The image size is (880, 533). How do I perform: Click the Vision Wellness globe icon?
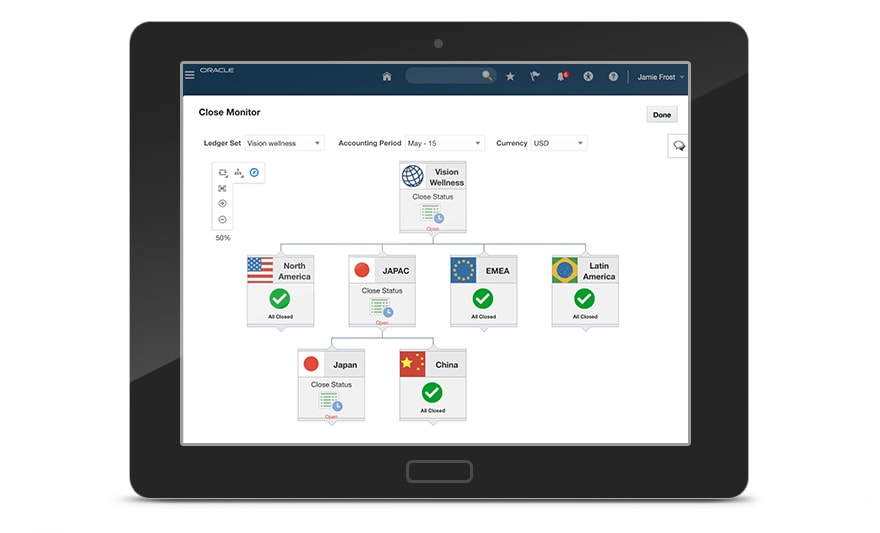click(x=412, y=176)
